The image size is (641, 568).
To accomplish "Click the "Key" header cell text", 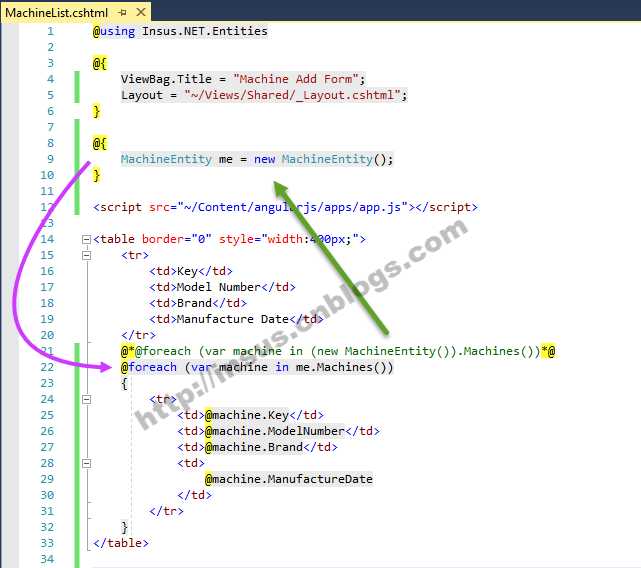I will click(187, 271).
